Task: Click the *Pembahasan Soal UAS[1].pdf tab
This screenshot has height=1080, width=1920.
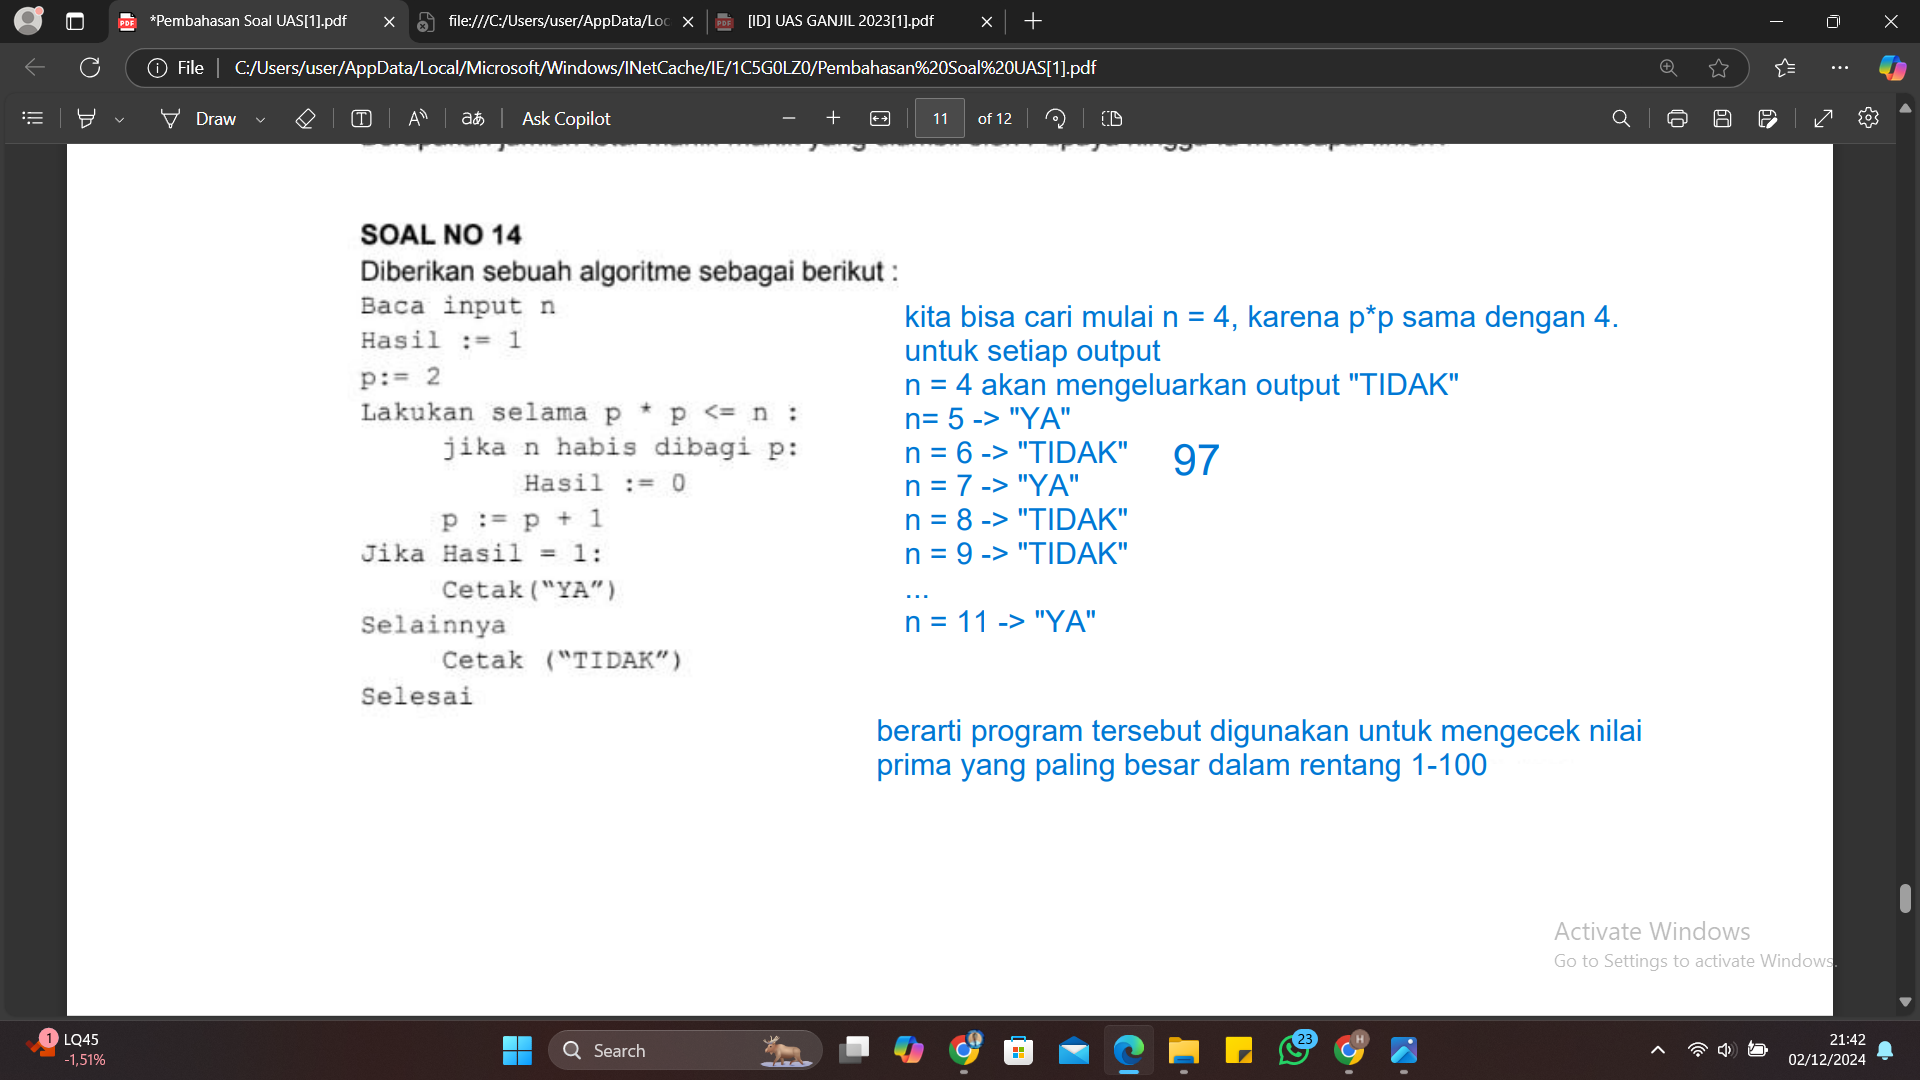Action: 253,21
